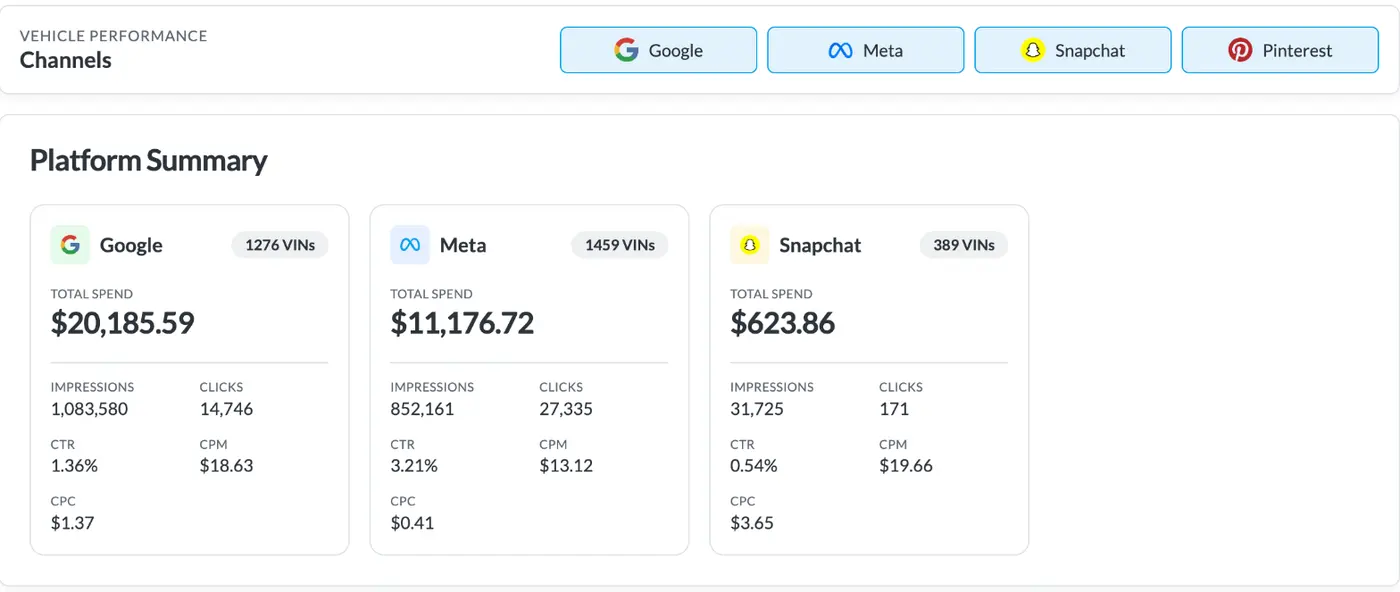Viewport: 1400px width, 592px height.
Task: Toggle the Meta channel button
Action: point(865,50)
